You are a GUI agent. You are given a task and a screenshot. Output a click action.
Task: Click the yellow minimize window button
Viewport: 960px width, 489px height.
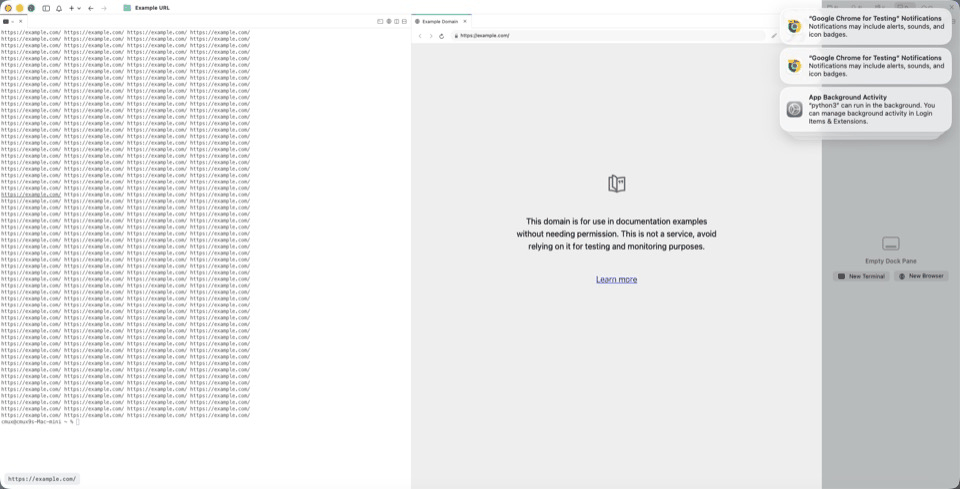20,8
